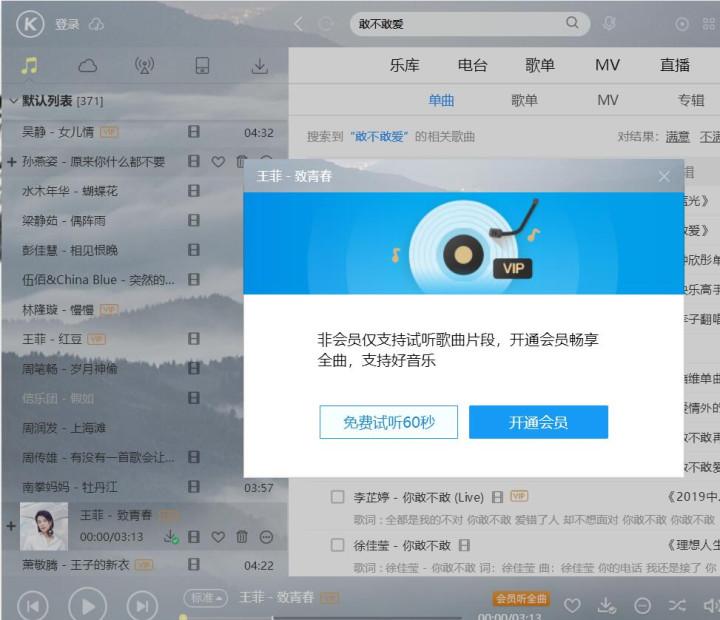
Task: Click the search box containing 敢不敢爱
Action: point(470,24)
